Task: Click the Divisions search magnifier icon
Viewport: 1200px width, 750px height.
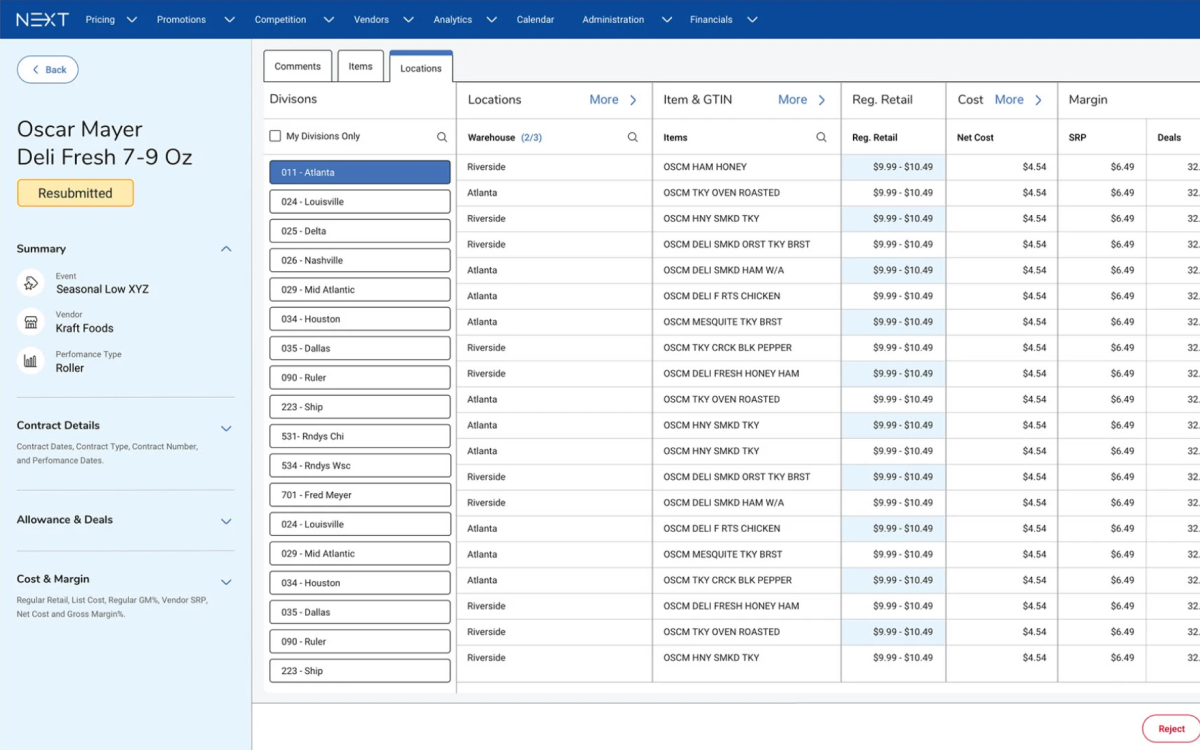Action: coord(442,137)
